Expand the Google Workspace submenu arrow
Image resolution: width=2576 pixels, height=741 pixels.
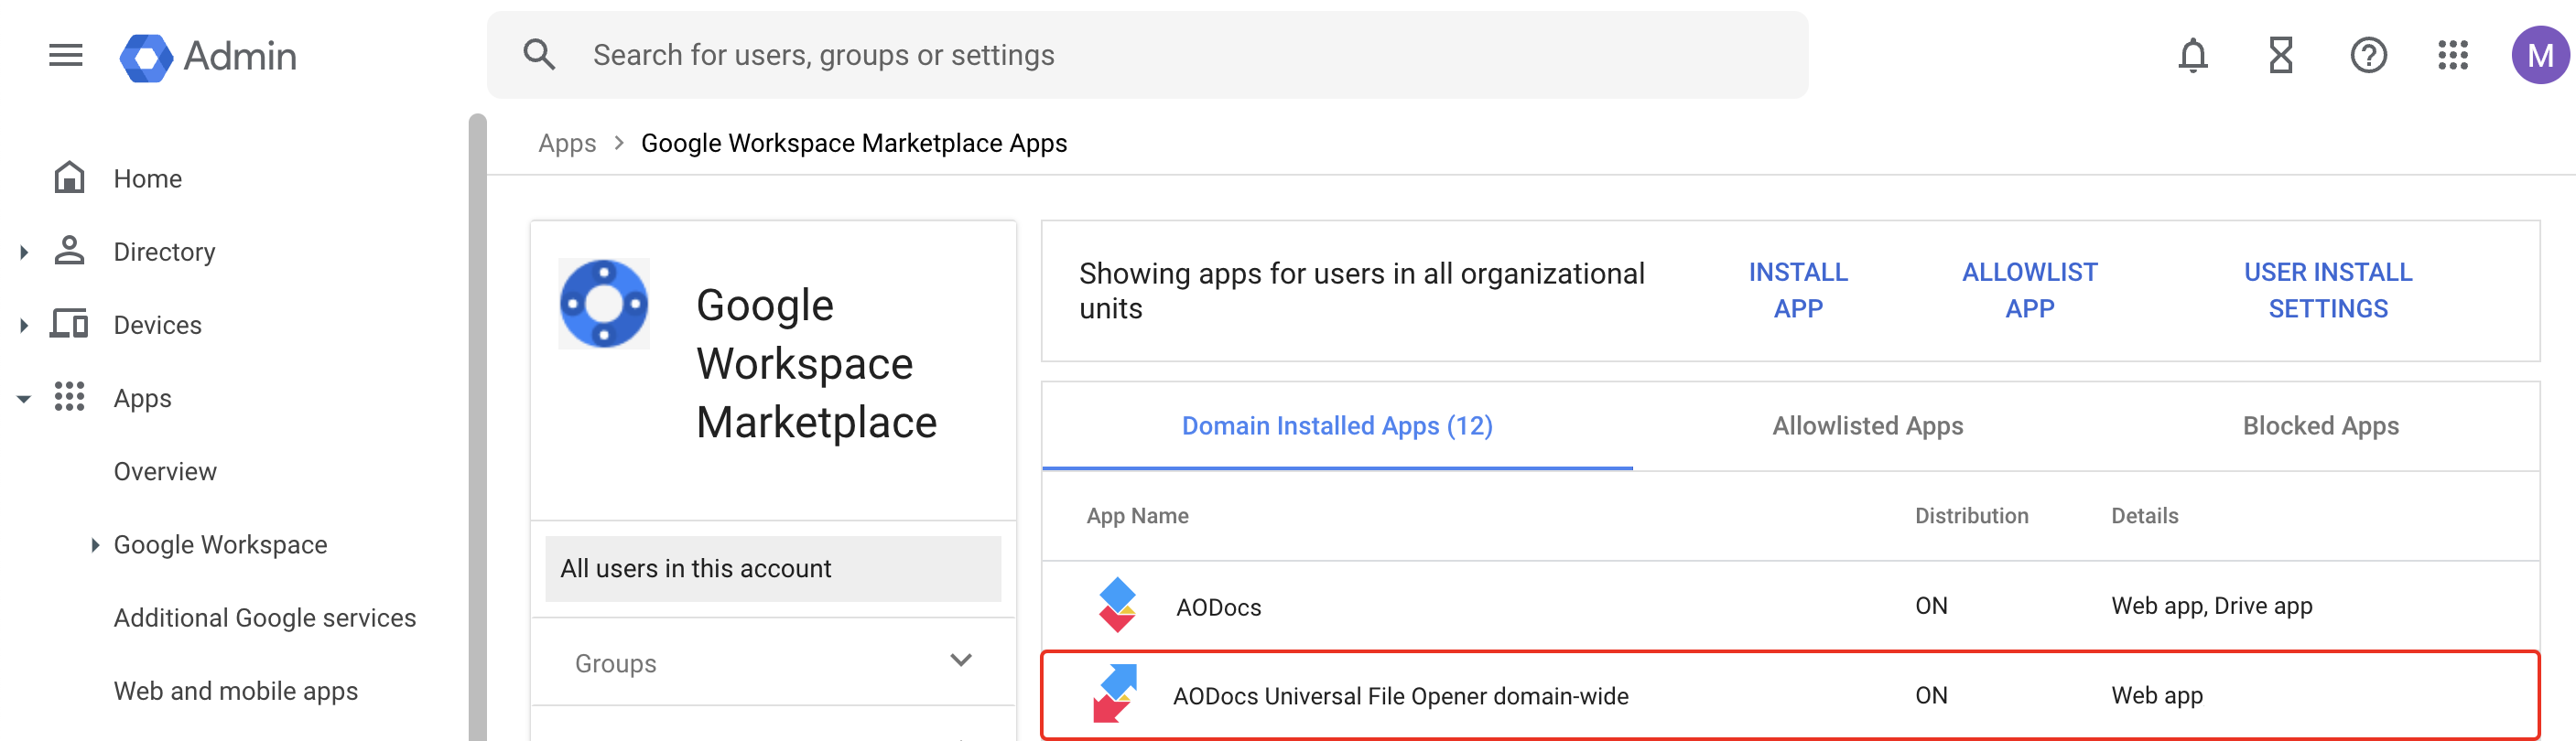95,545
